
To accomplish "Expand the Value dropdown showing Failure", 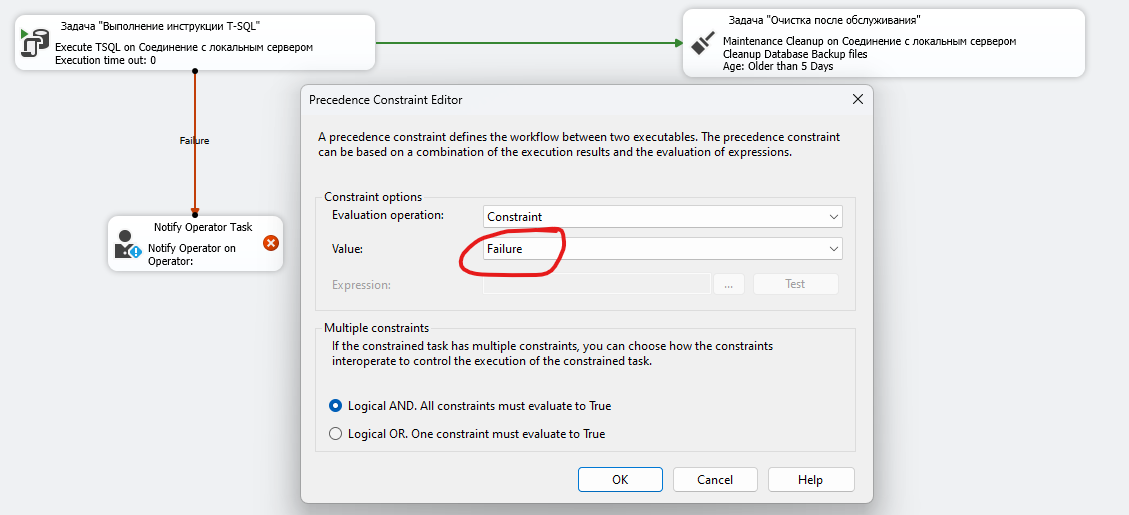I will (x=662, y=249).
